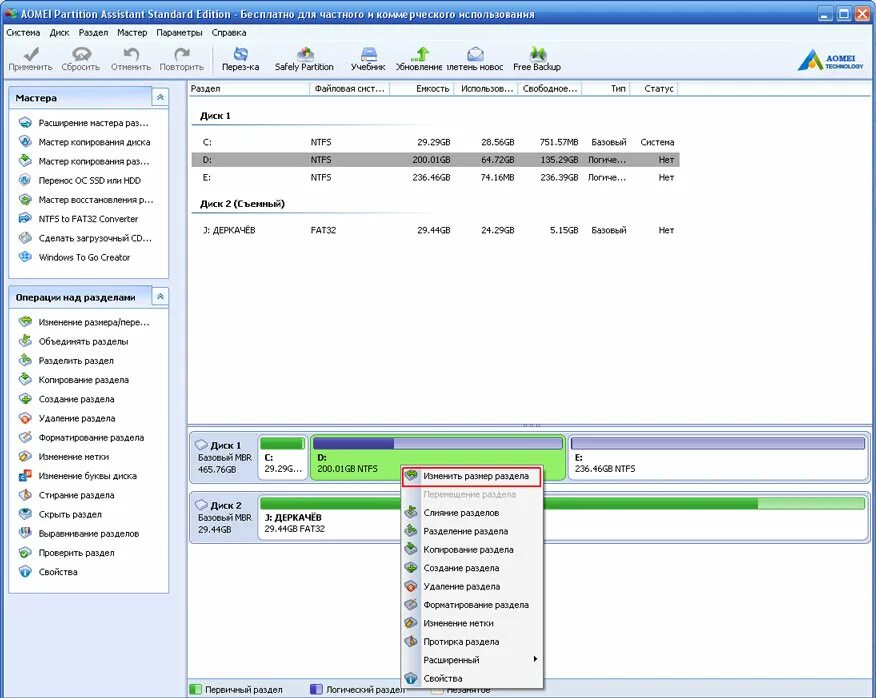
Task: Choose Изменение метки in context menu
Action: point(472,624)
